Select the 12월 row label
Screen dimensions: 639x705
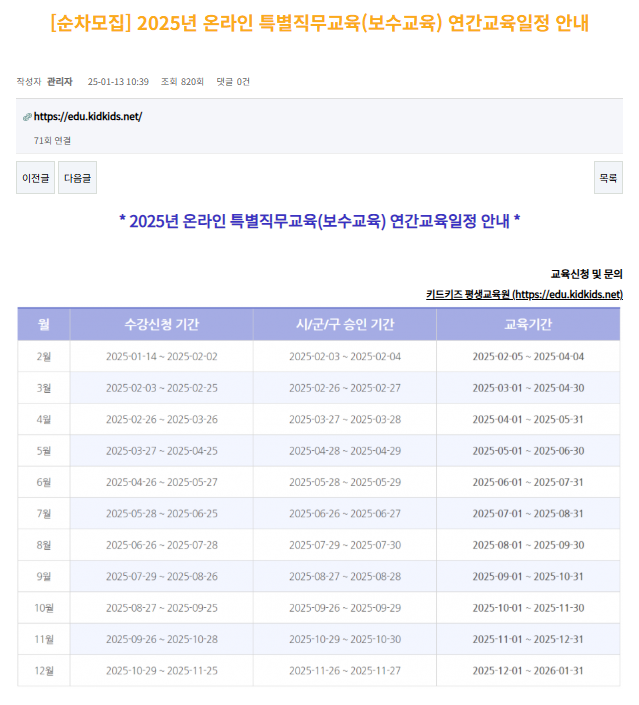[x=44, y=671]
